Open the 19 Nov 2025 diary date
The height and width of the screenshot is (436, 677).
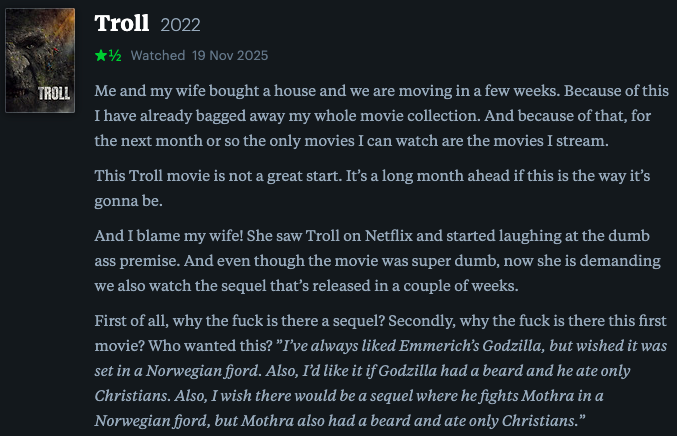(231, 55)
